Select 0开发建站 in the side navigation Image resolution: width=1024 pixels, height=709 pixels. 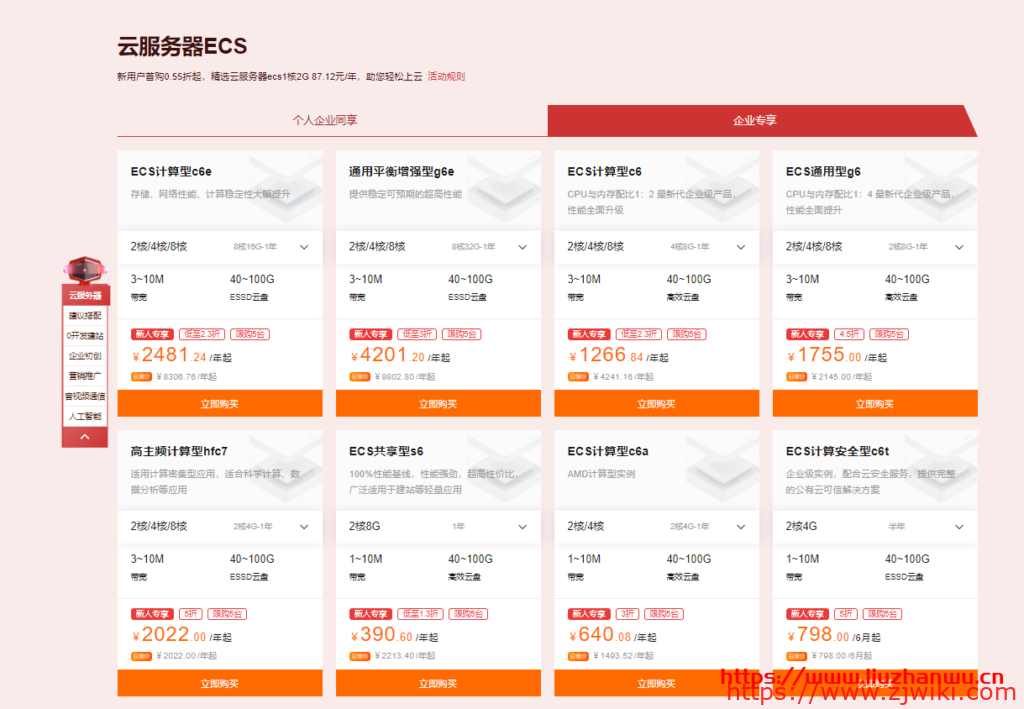coord(86,336)
